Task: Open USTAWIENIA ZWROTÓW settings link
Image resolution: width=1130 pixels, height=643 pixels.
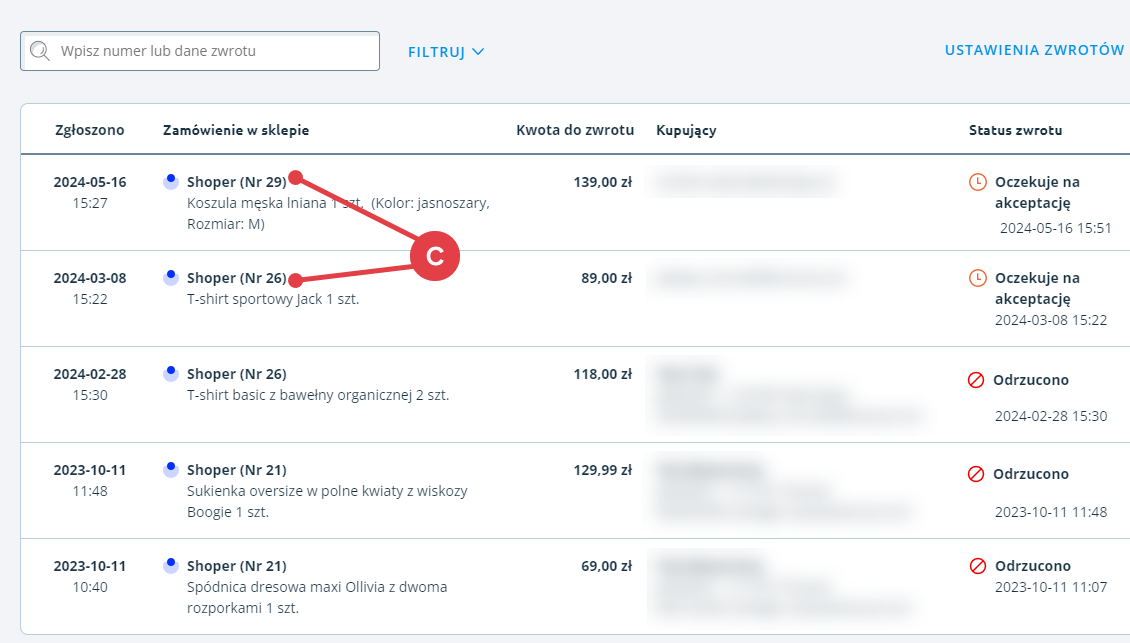Action: 1034,50
